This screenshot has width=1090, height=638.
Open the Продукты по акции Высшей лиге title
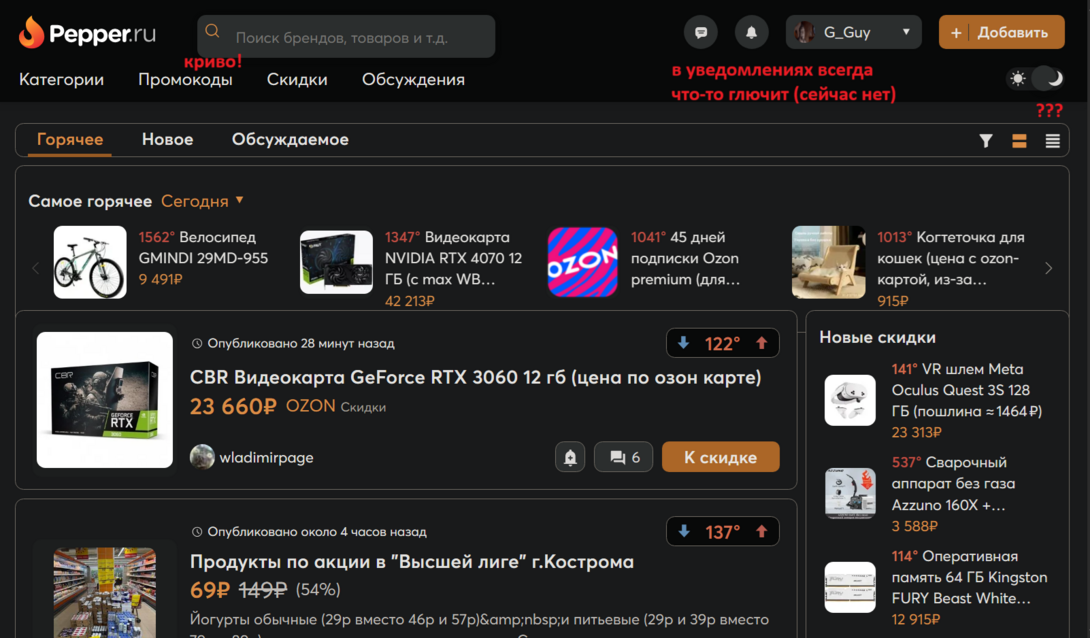[412, 562]
